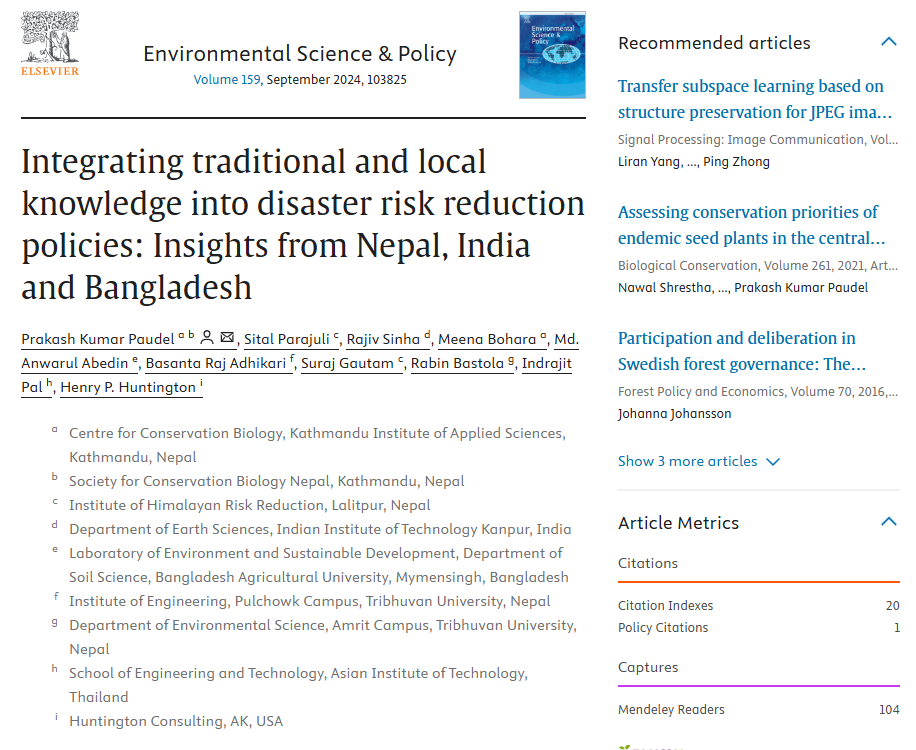Open the Environmental Science & Policy journal title

click(300, 54)
